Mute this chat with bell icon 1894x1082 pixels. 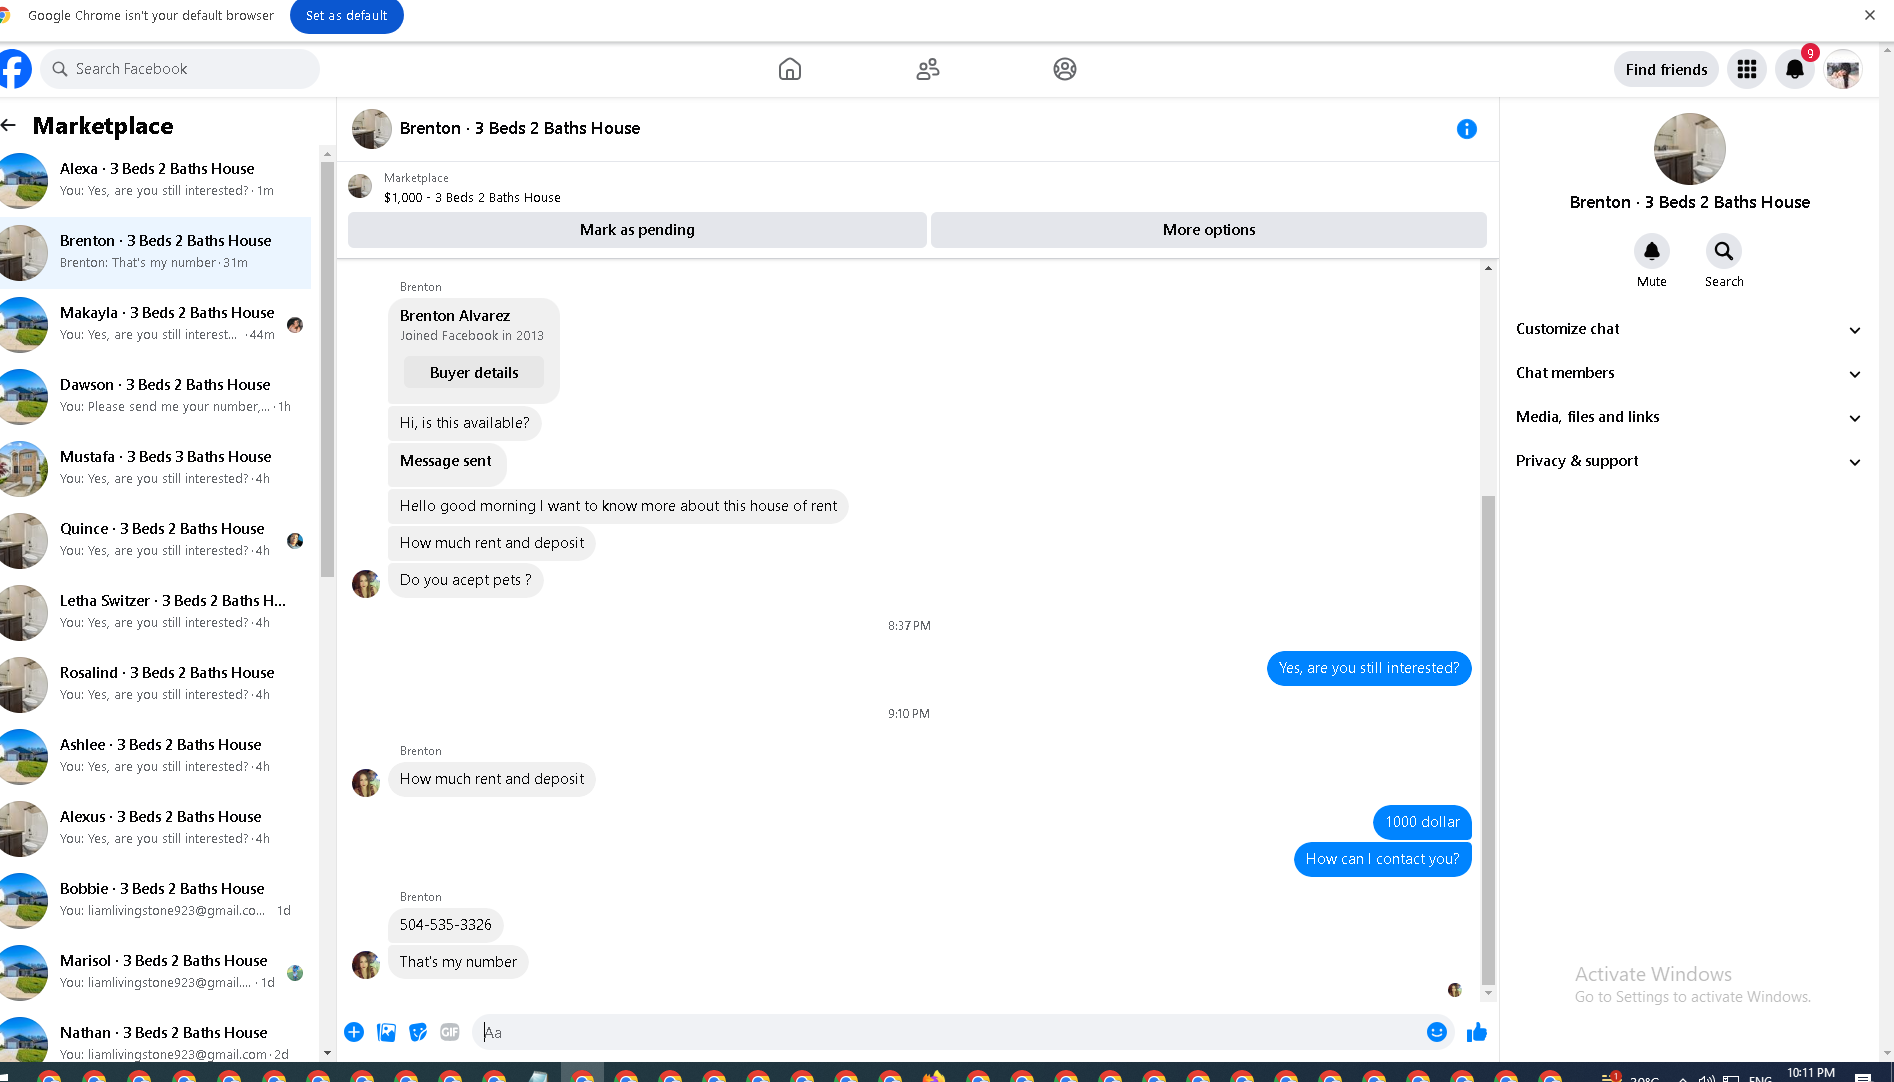pos(1652,251)
